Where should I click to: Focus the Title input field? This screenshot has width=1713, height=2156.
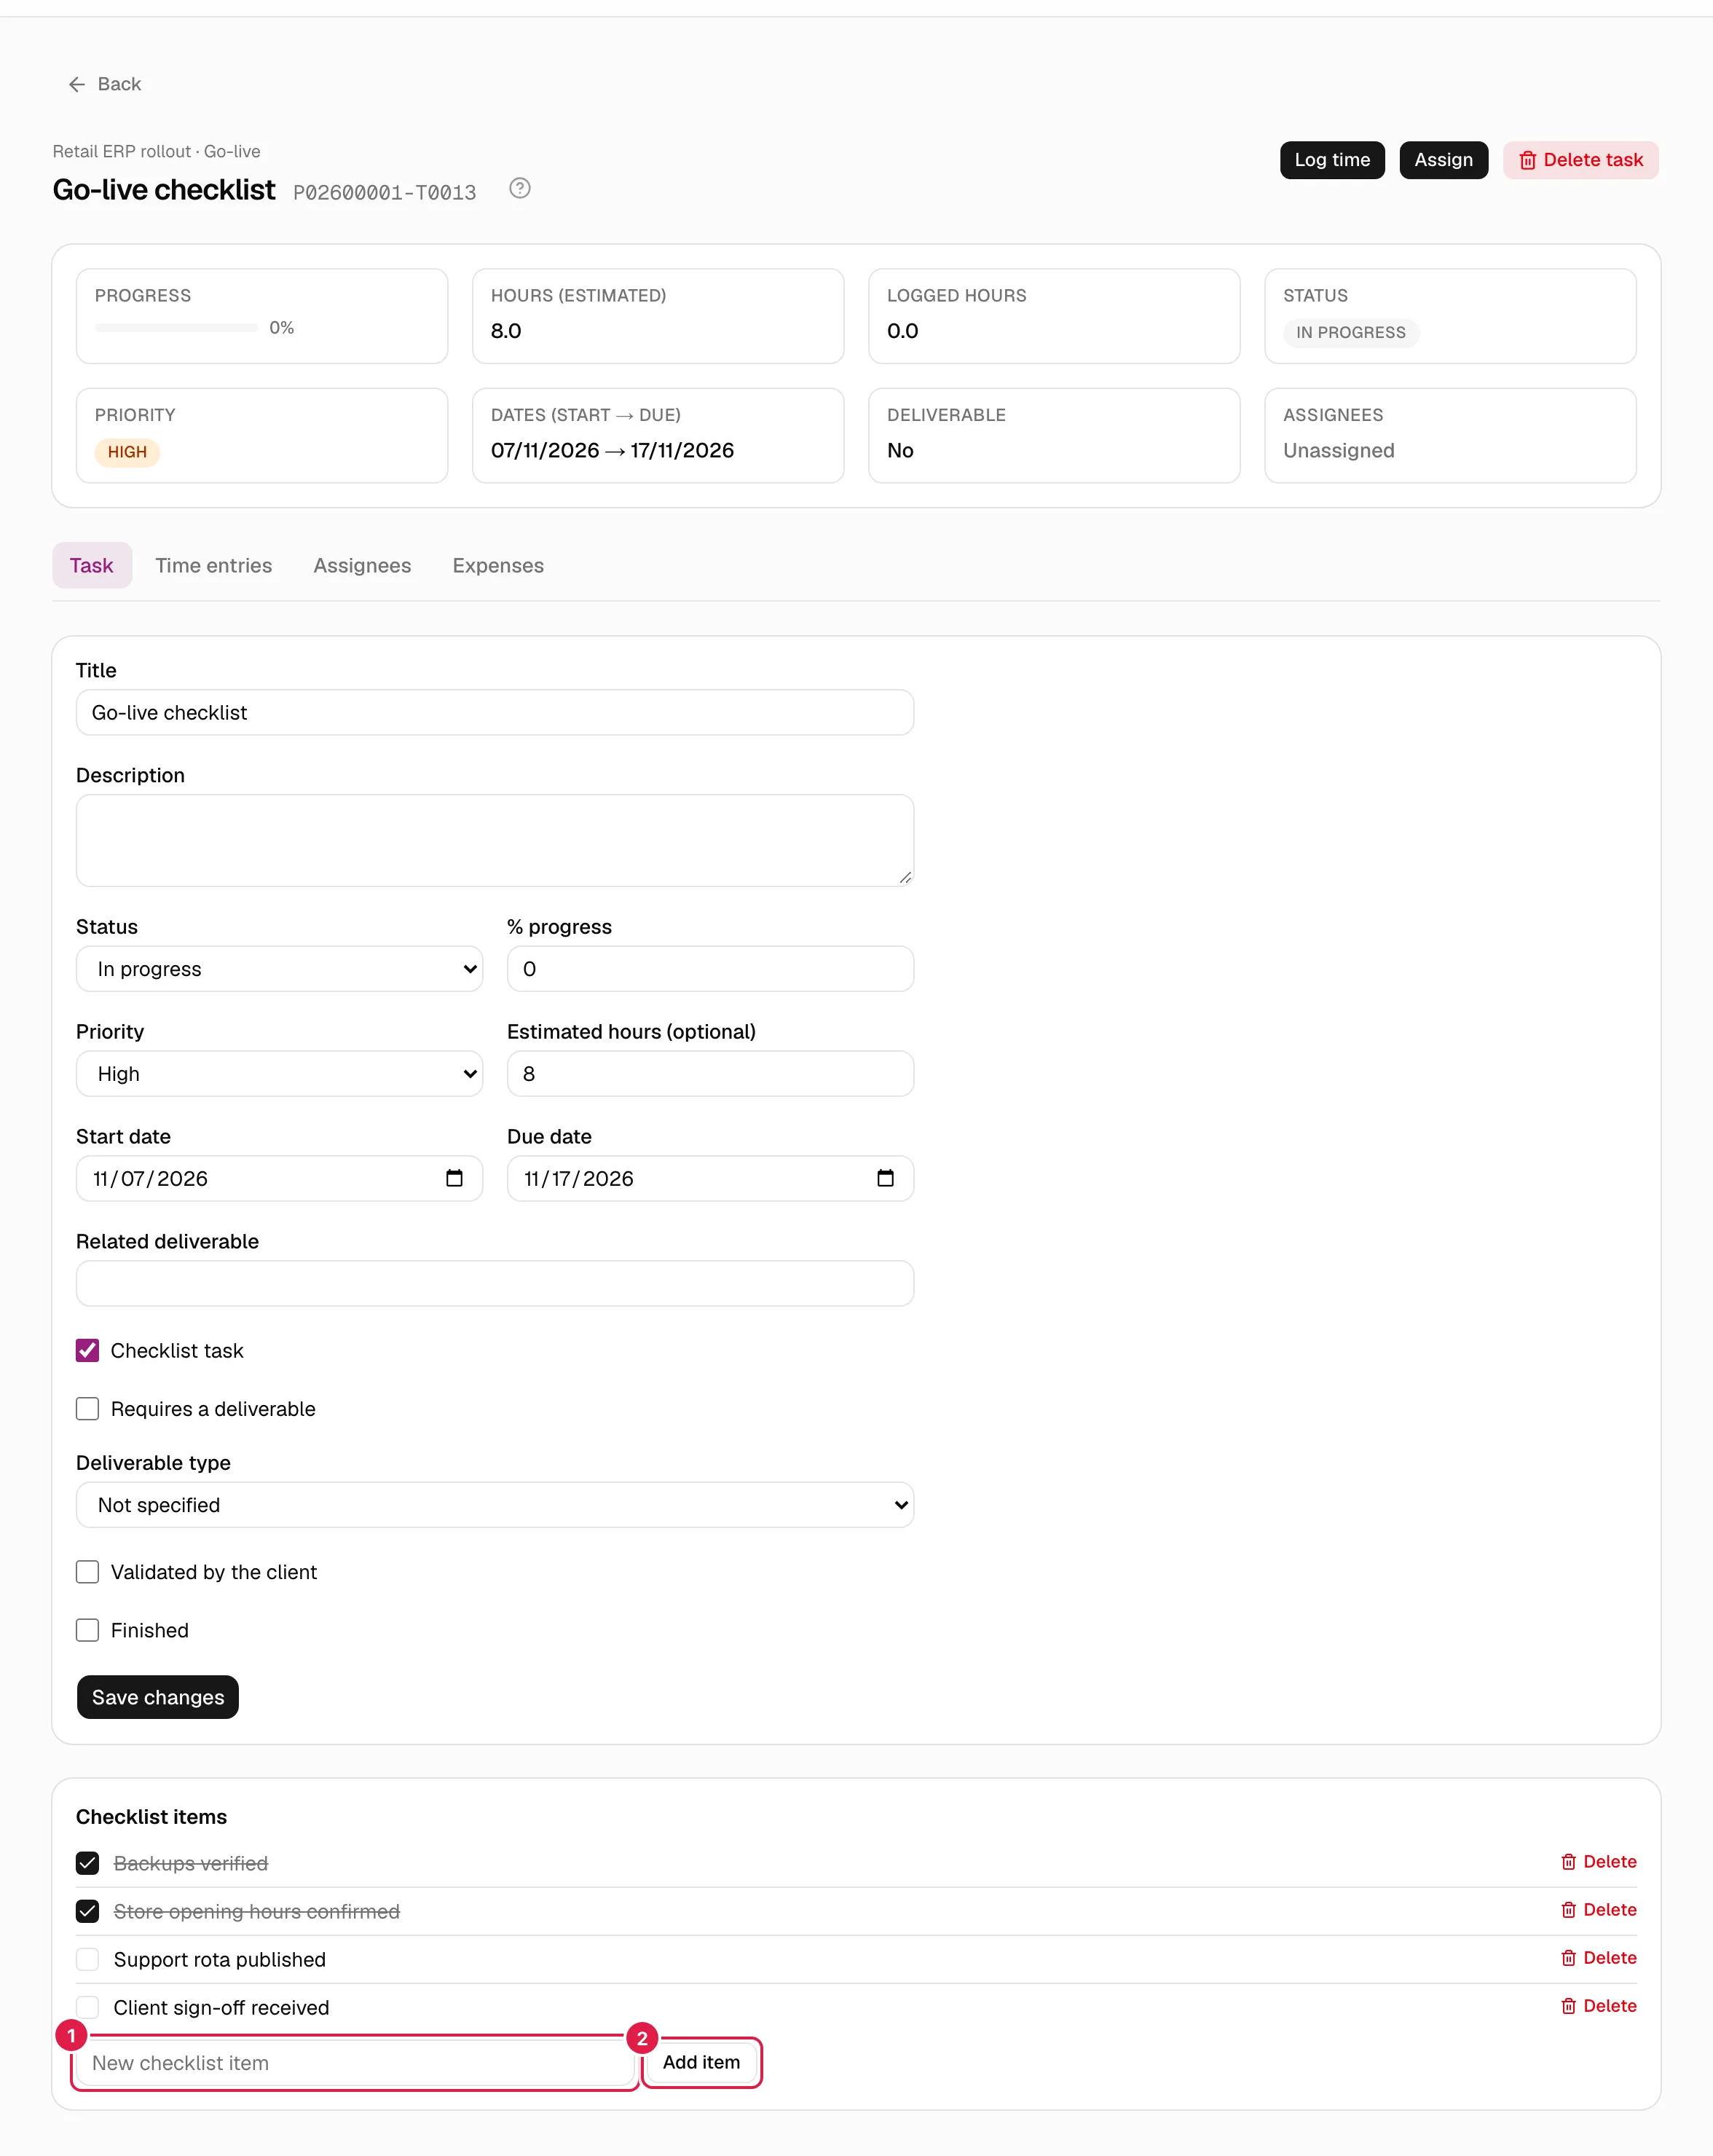(495, 712)
